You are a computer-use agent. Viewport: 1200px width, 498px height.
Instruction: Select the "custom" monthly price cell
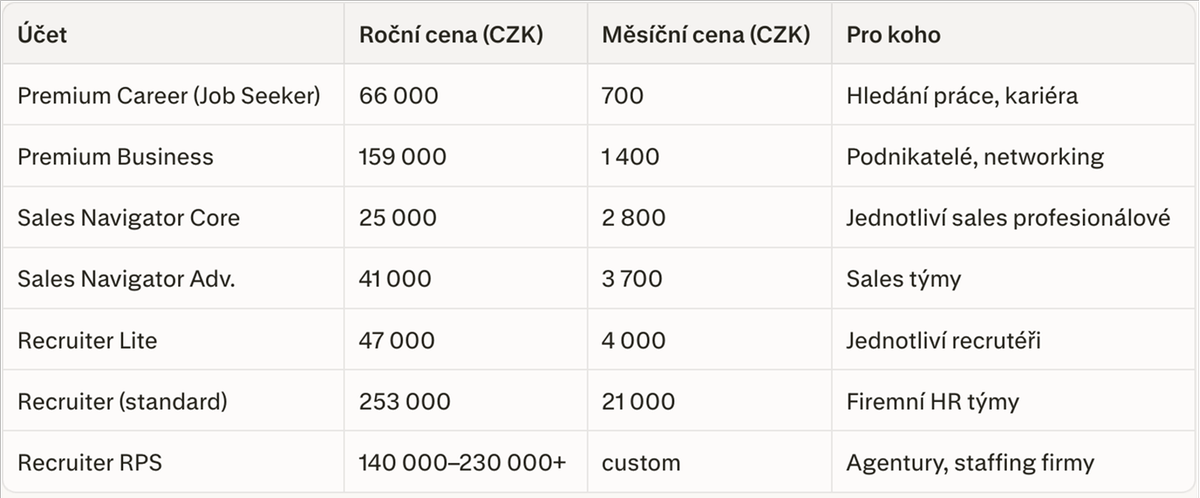pos(640,463)
